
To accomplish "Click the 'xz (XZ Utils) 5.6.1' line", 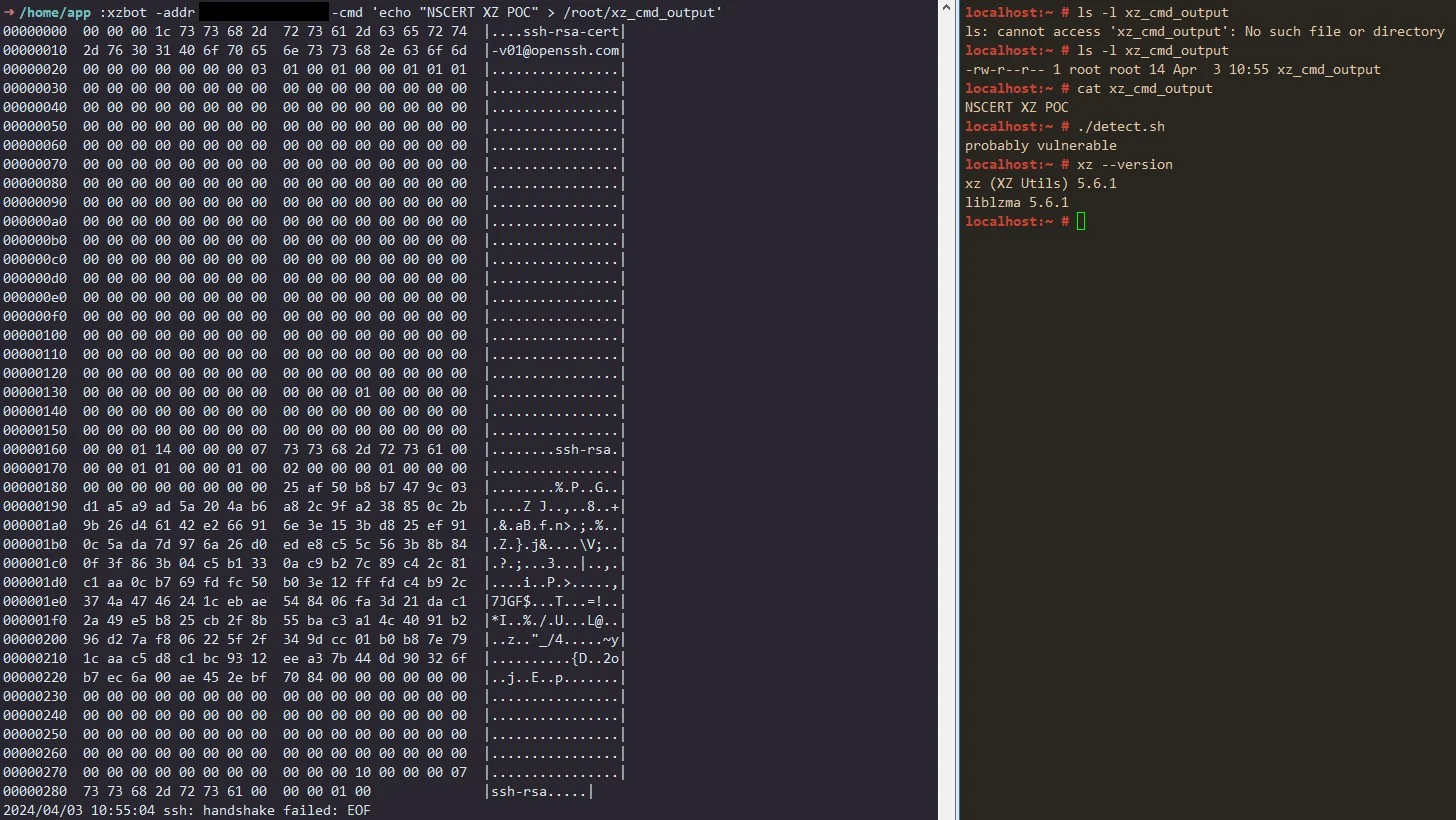I will [x=1041, y=183].
